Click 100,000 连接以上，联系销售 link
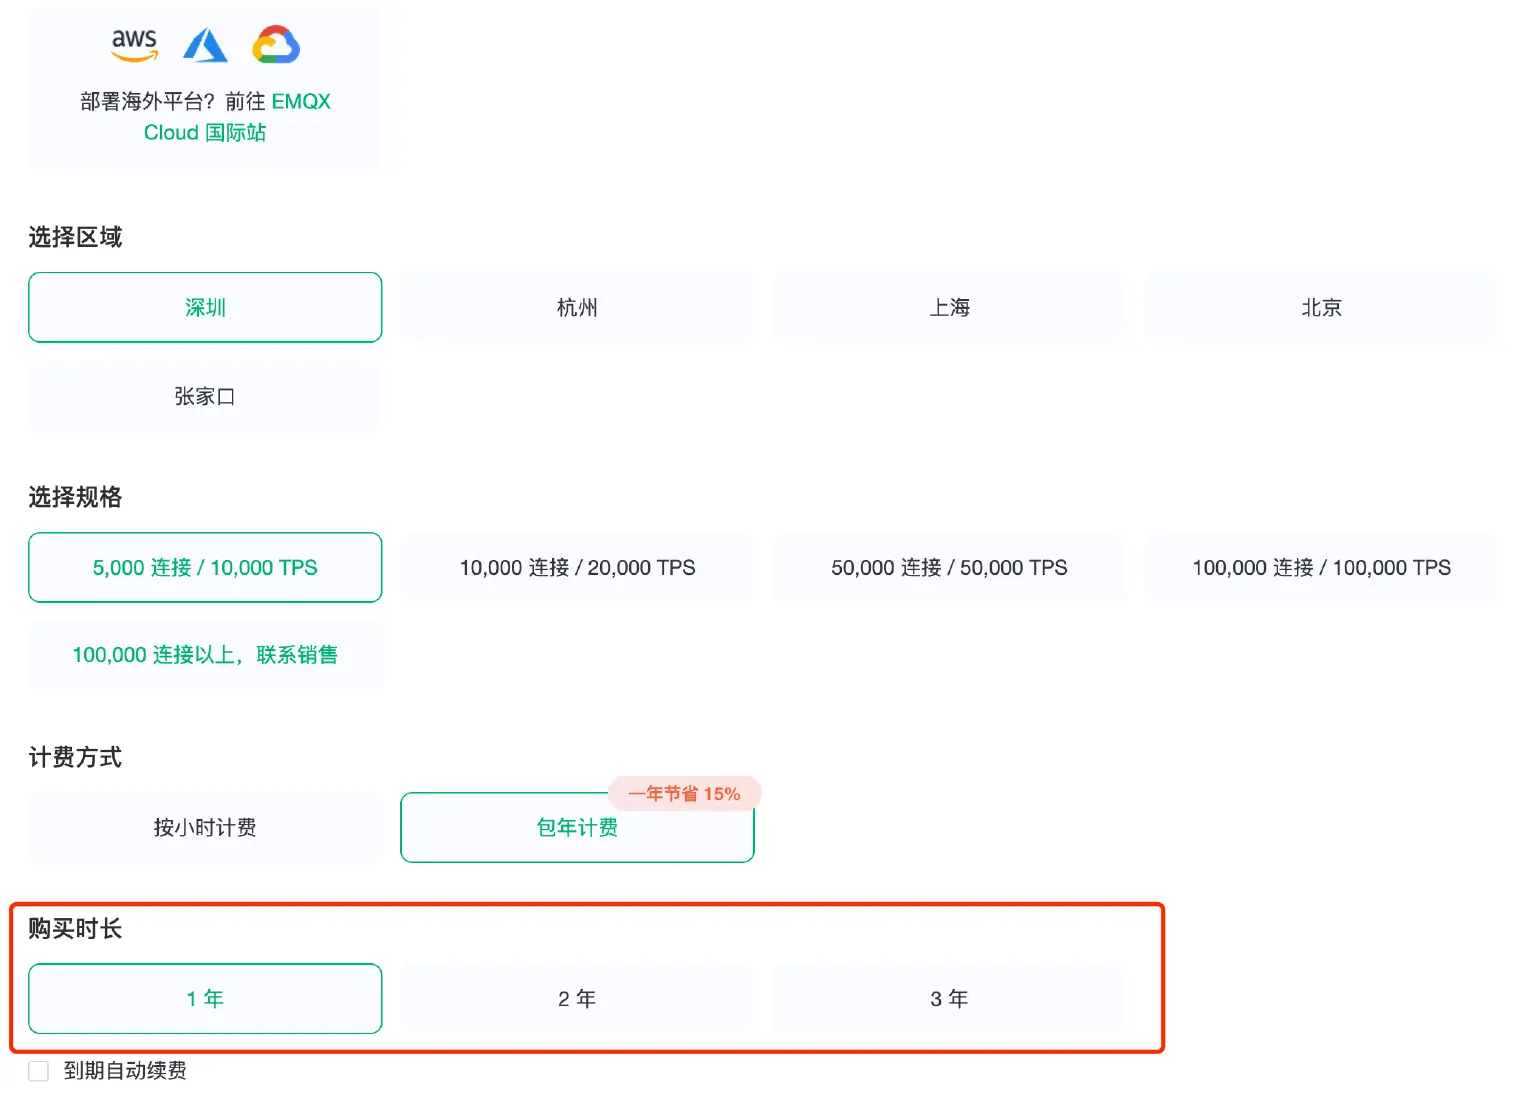This screenshot has height=1117, width=1536. (205, 655)
